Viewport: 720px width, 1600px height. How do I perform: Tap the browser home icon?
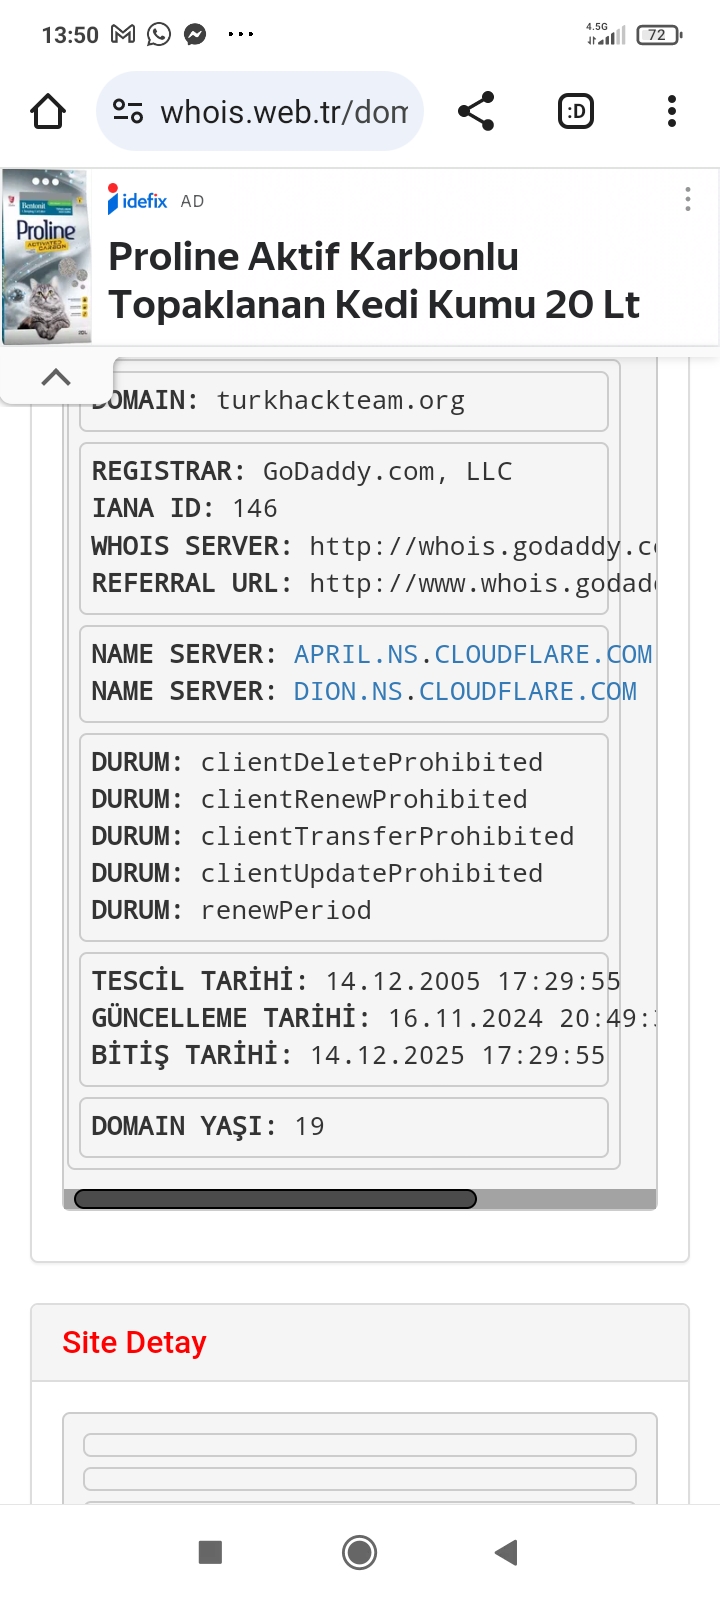pyautogui.click(x=48, y=111)
